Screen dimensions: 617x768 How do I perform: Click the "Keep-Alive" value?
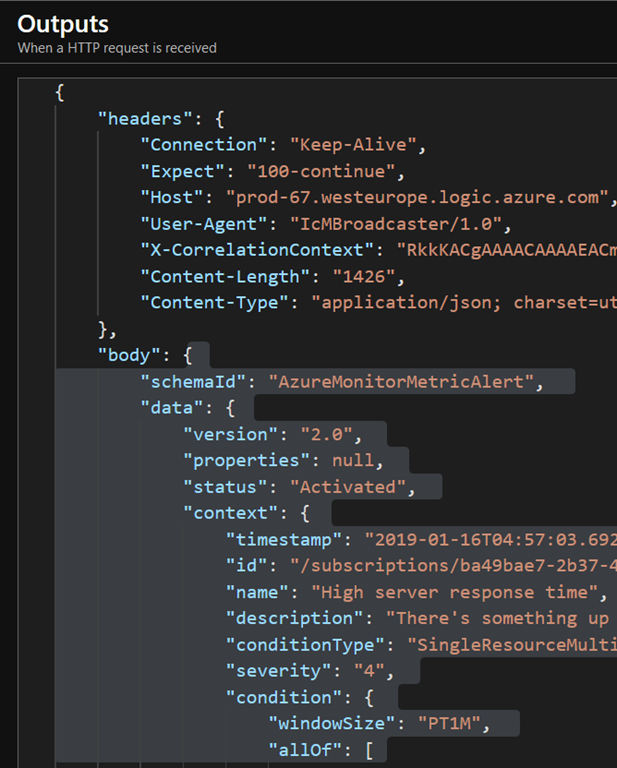(353, 145)
